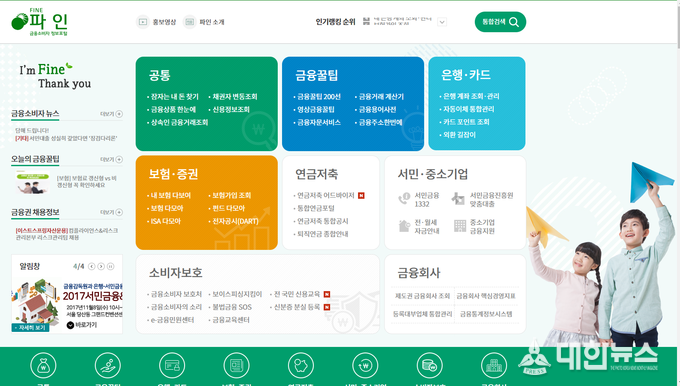
Task: Click the 전·월세 자금안내 house icon
Action: click(x=404, y=226)
